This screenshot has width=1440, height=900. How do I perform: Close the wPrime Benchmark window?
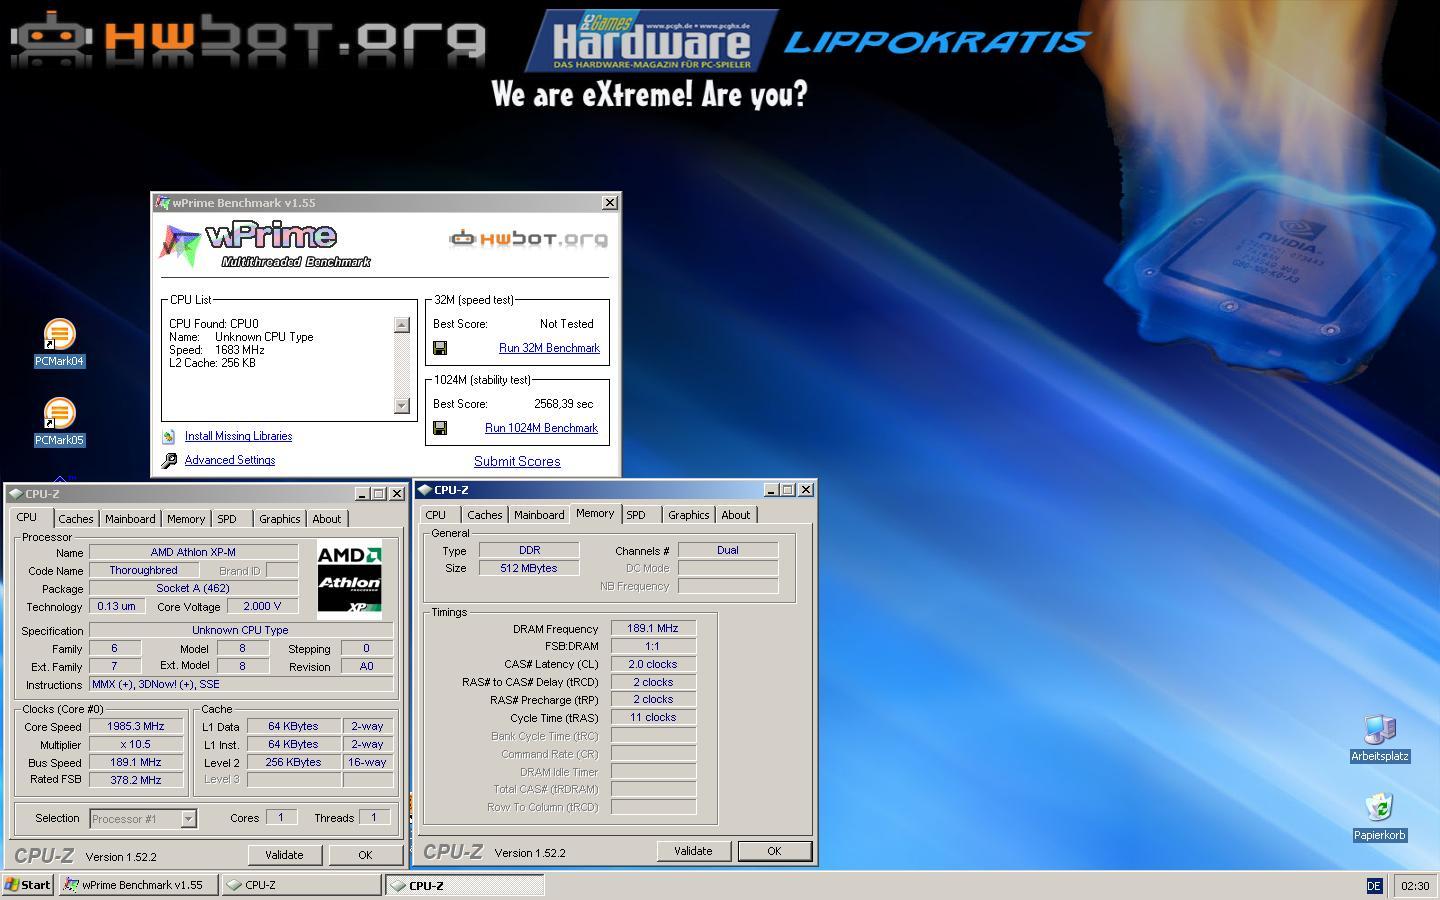pos(610,203)
